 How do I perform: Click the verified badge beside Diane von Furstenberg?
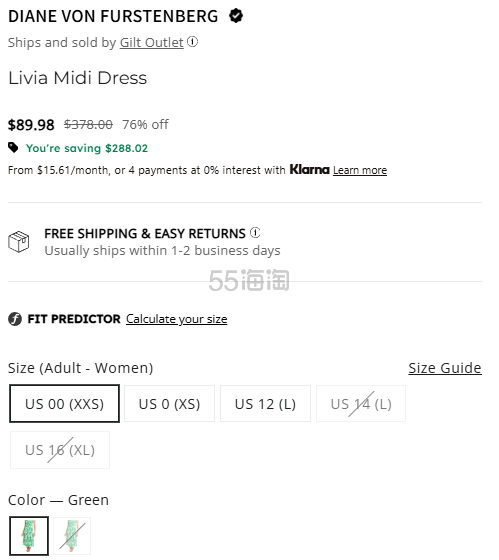click(236, 16)
